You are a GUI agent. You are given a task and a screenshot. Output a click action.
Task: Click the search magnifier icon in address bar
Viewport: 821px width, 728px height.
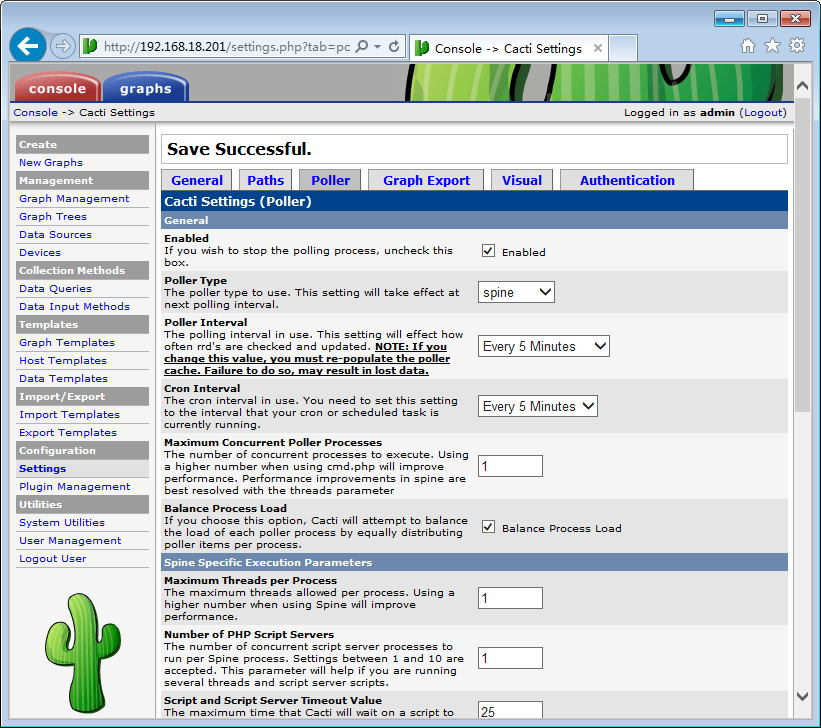click(x=362, y=47)
